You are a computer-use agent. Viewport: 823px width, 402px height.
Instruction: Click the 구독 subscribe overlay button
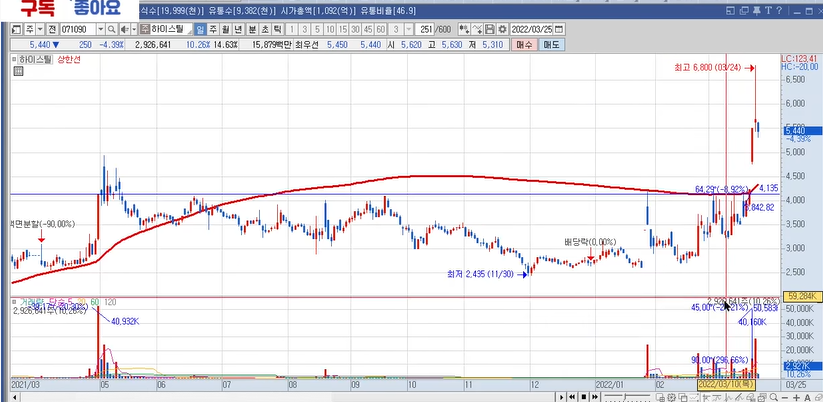tap(37, 7)
